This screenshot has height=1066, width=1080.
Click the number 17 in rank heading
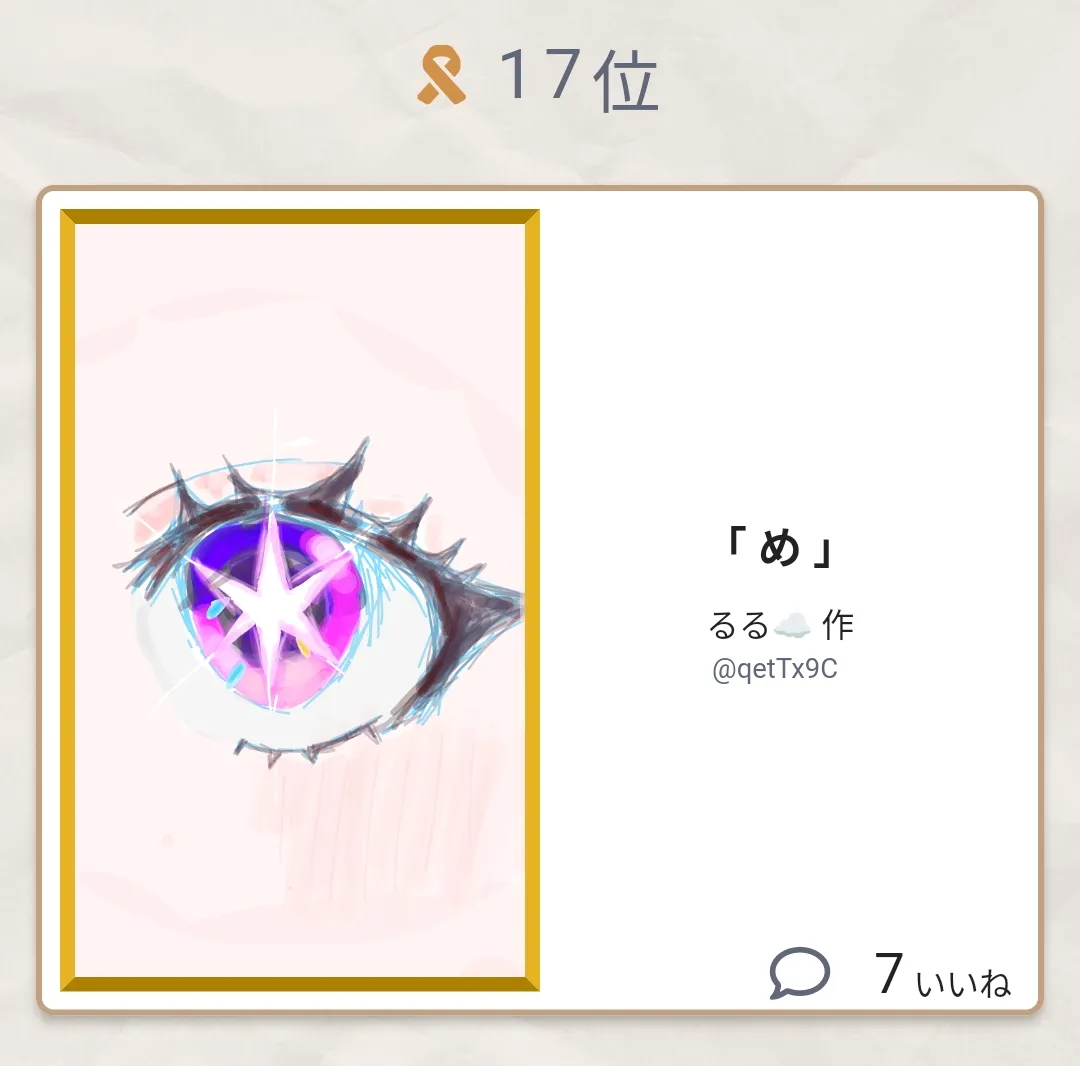coord(539,74)
